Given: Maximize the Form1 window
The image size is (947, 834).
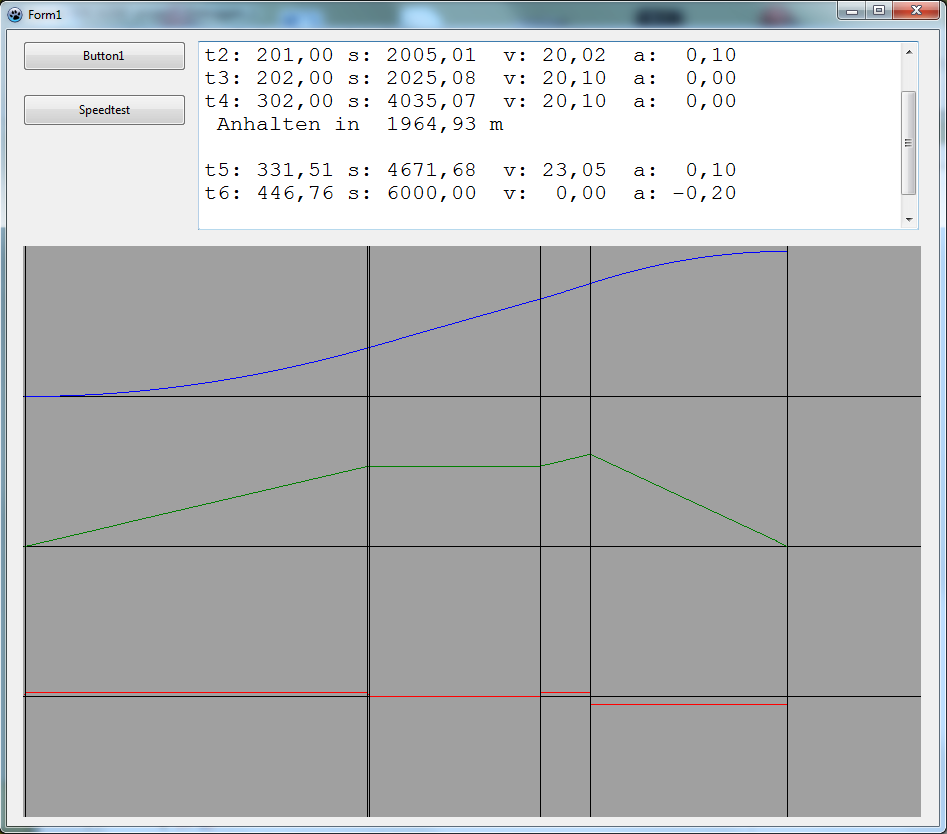Looking at the screenshot, I should click(879, 11).
